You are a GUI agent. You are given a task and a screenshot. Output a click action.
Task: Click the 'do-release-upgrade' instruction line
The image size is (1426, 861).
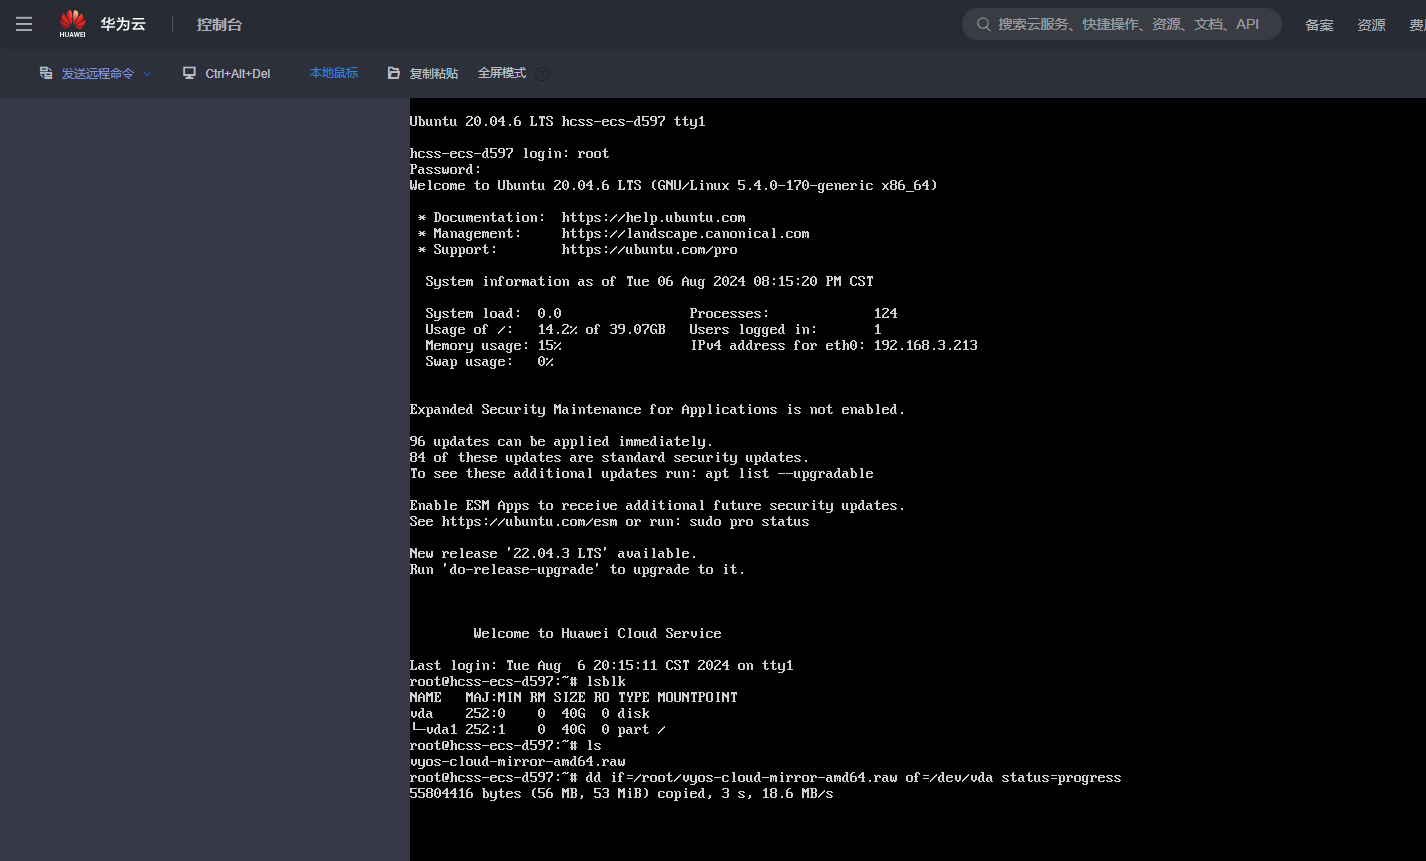pos(577,569)
